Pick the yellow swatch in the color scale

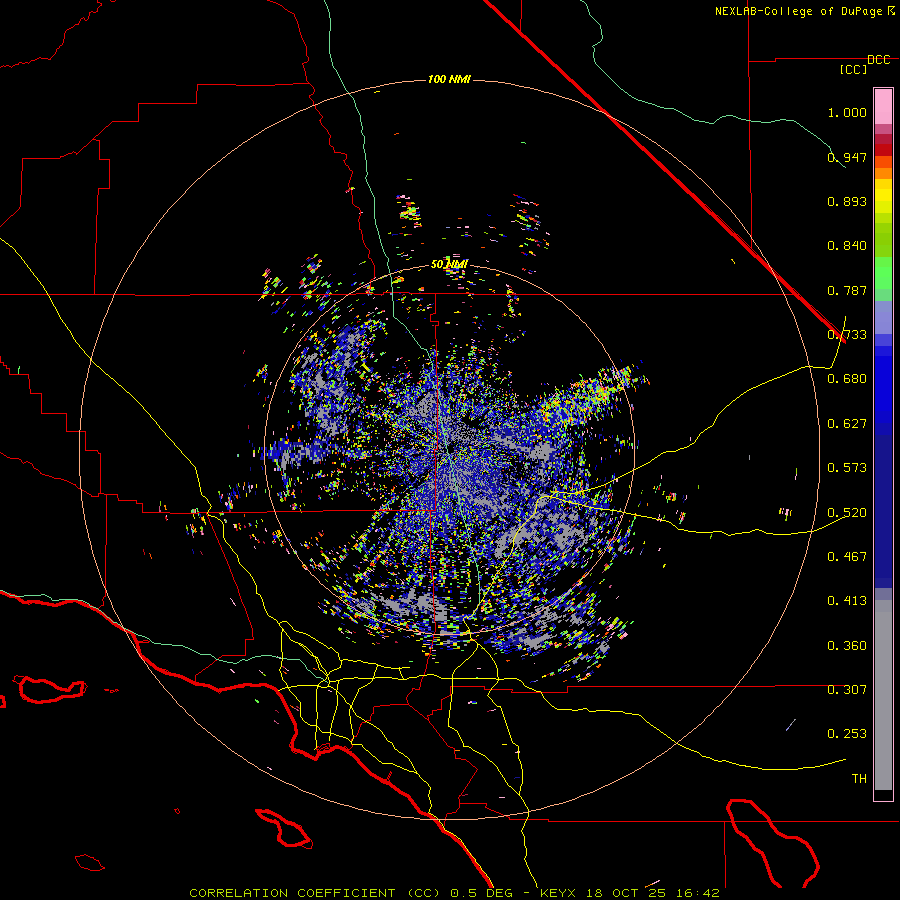pos(883,197)
